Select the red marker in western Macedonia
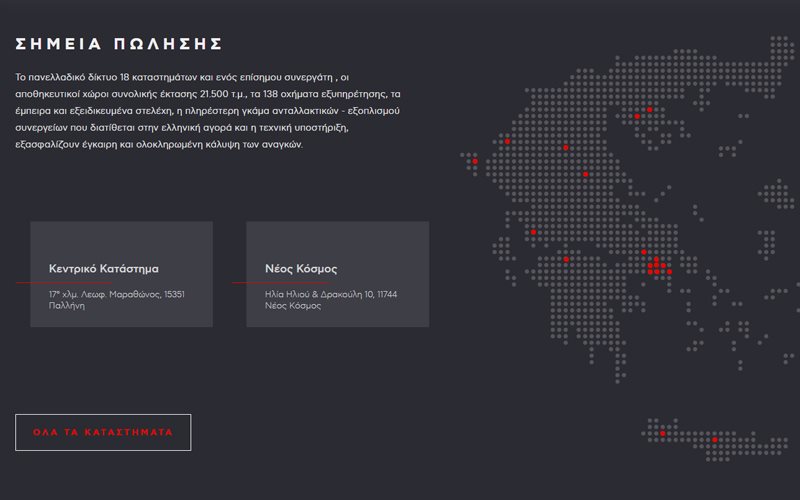800x500 pixels. 565,148
